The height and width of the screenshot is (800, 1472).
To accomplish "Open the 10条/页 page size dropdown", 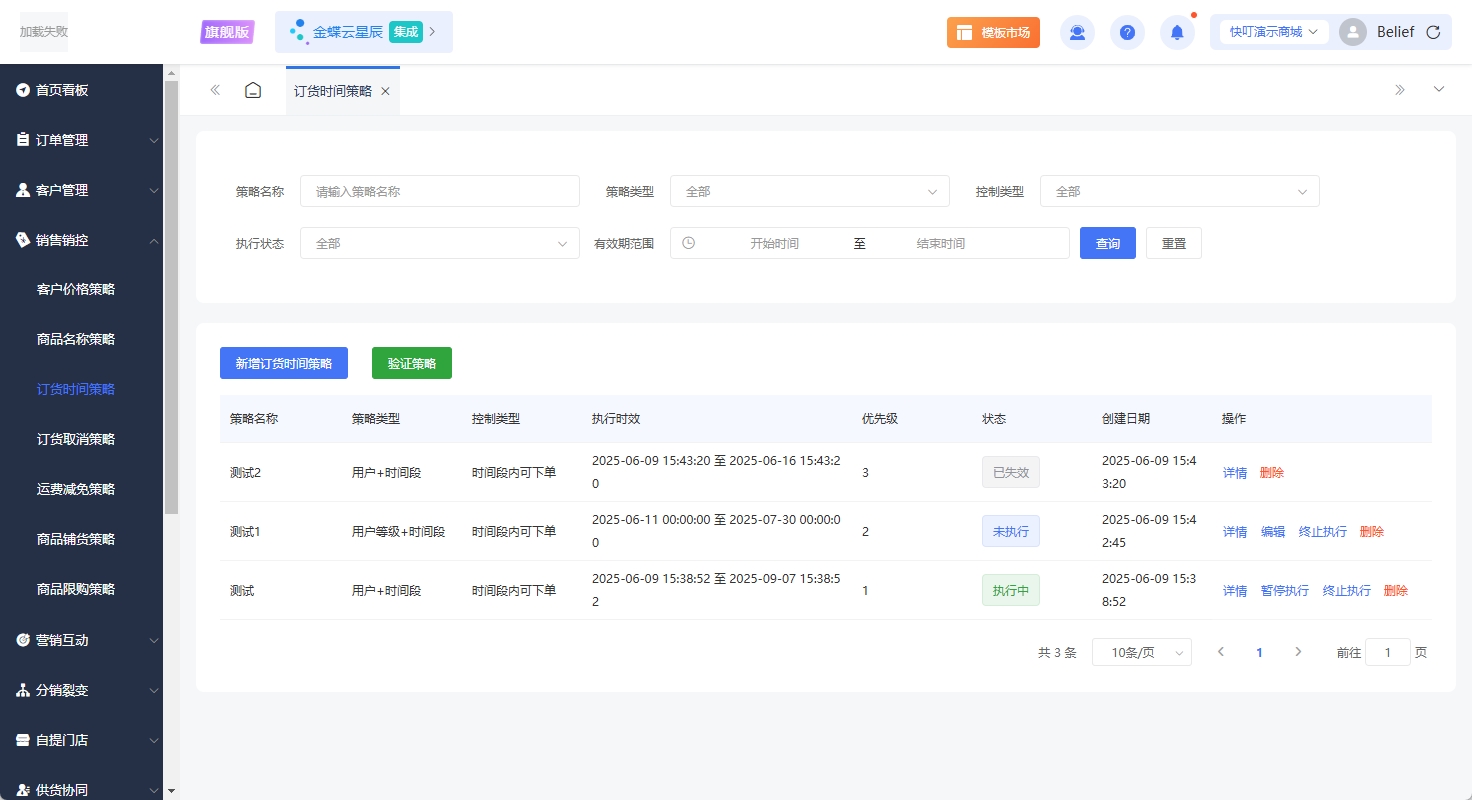I will coord(1142,653).
